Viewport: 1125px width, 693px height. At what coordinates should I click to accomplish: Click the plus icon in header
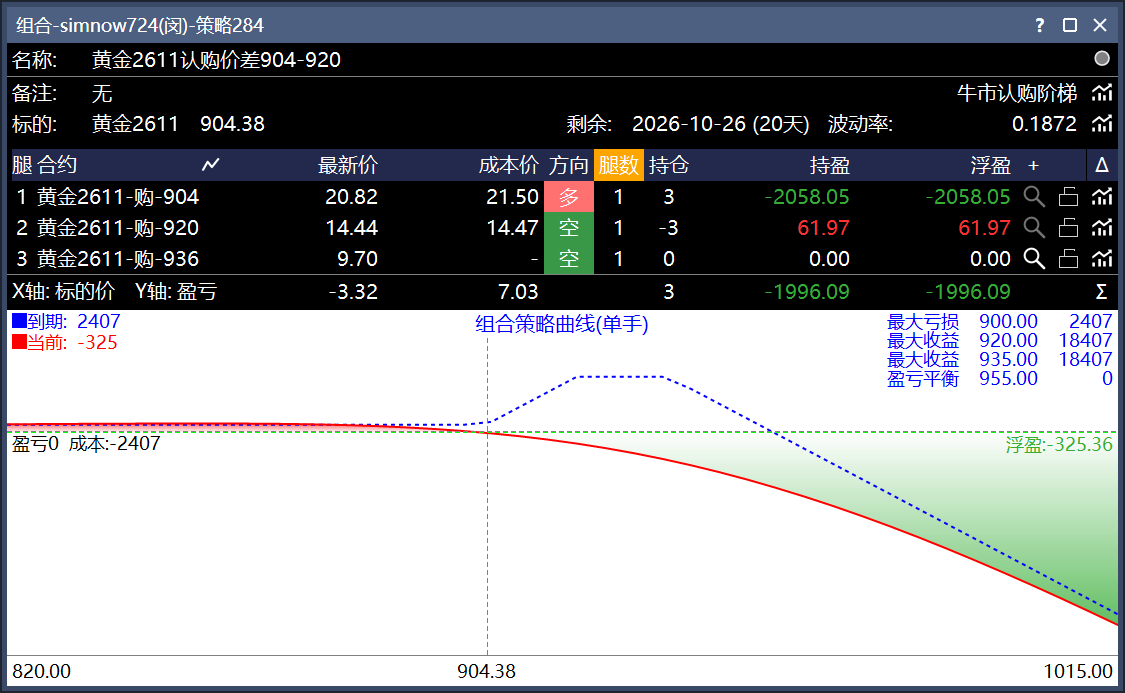[x=1033, y=166]
